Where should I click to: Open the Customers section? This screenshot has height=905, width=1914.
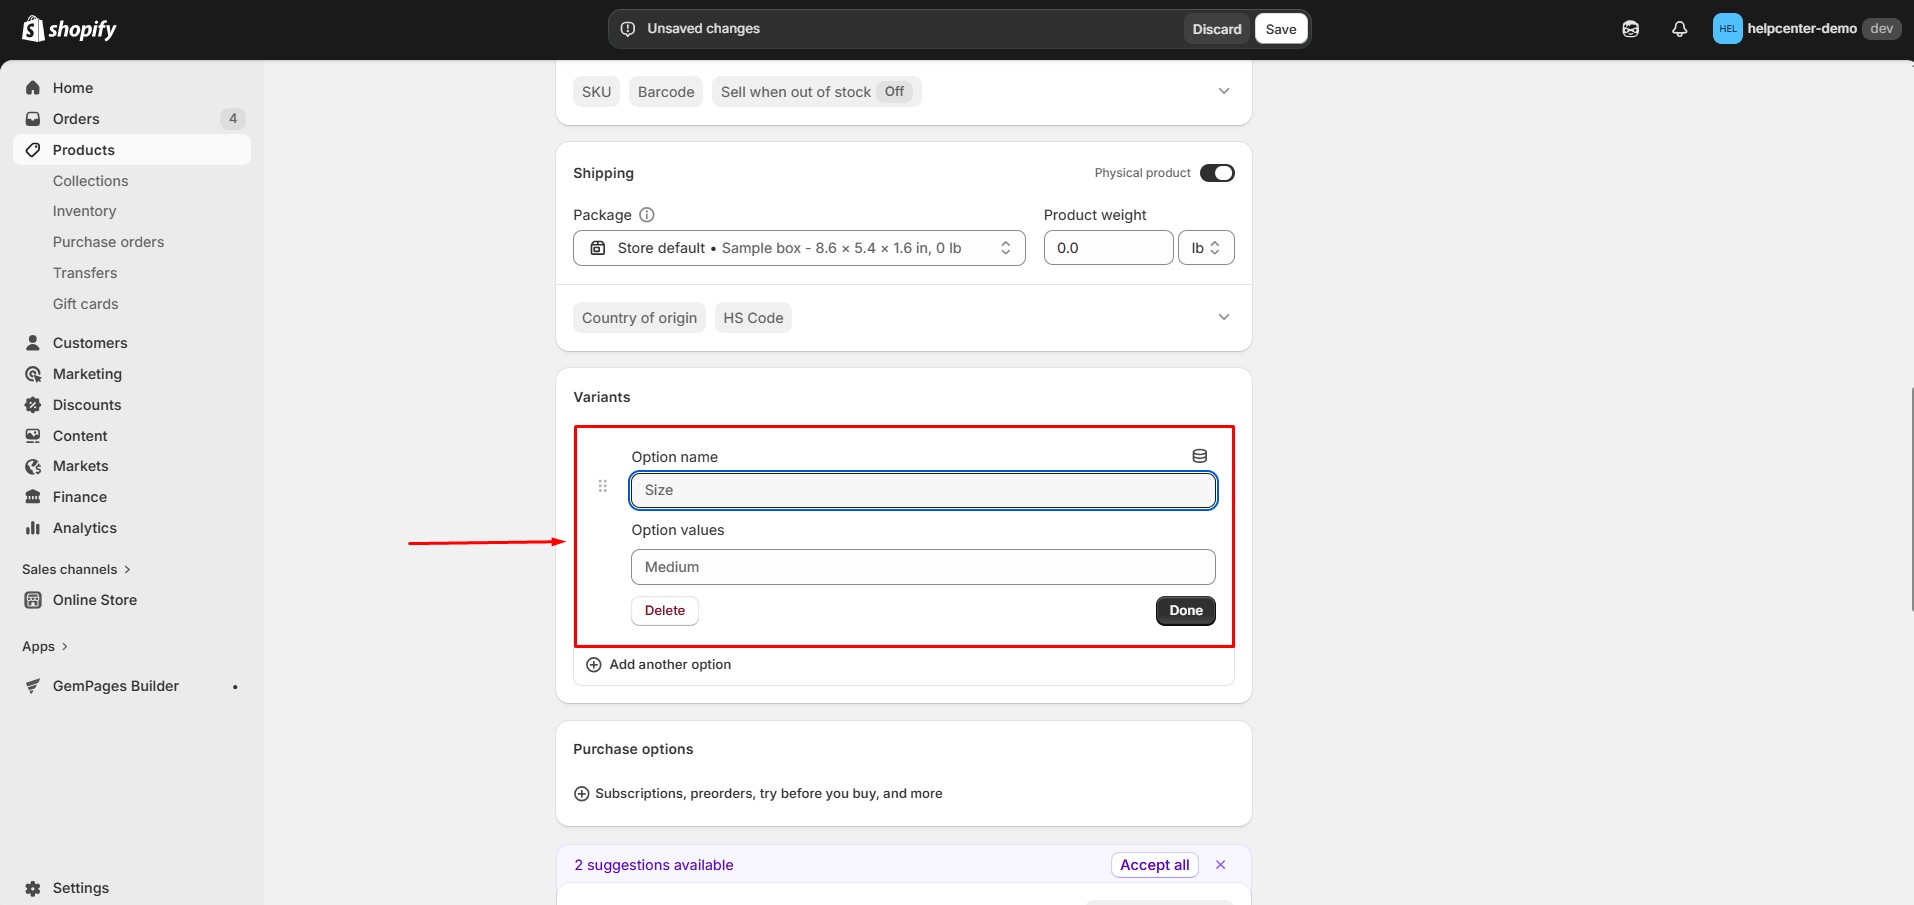[91, 342]
